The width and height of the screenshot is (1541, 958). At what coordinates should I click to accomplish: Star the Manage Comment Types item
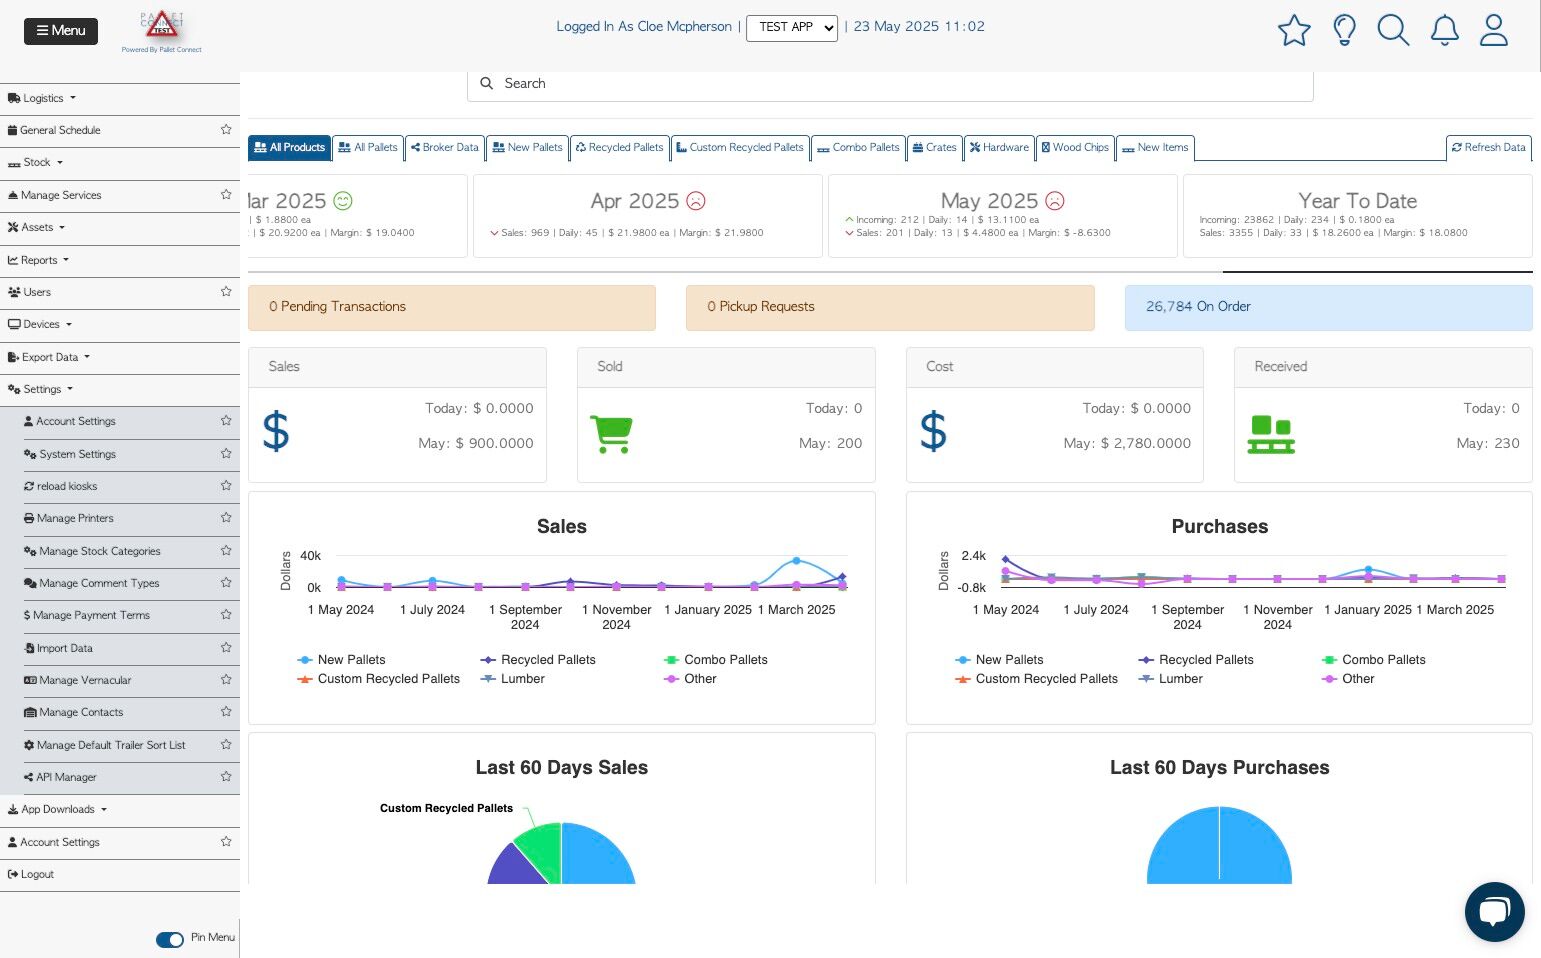click(226, 583)
